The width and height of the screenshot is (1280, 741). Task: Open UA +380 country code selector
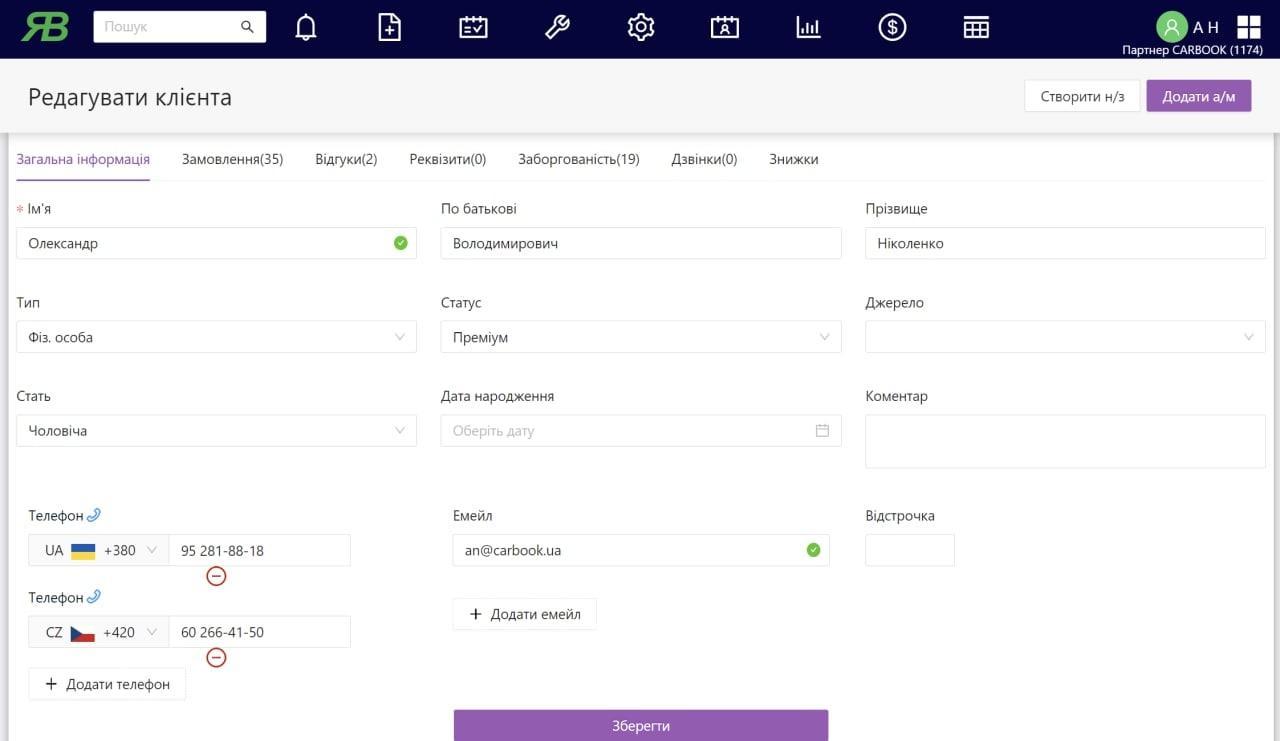tap(100, 550)
